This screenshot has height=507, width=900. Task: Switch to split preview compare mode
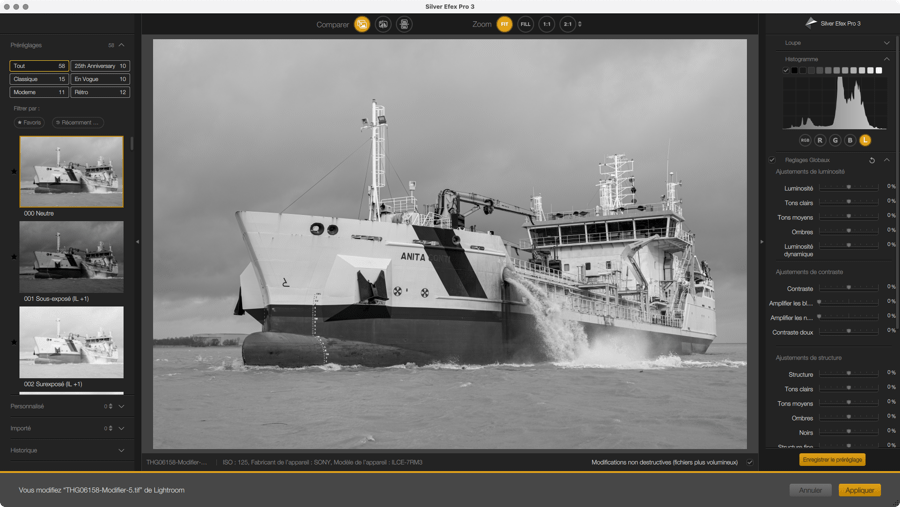[x=383, y=24]
